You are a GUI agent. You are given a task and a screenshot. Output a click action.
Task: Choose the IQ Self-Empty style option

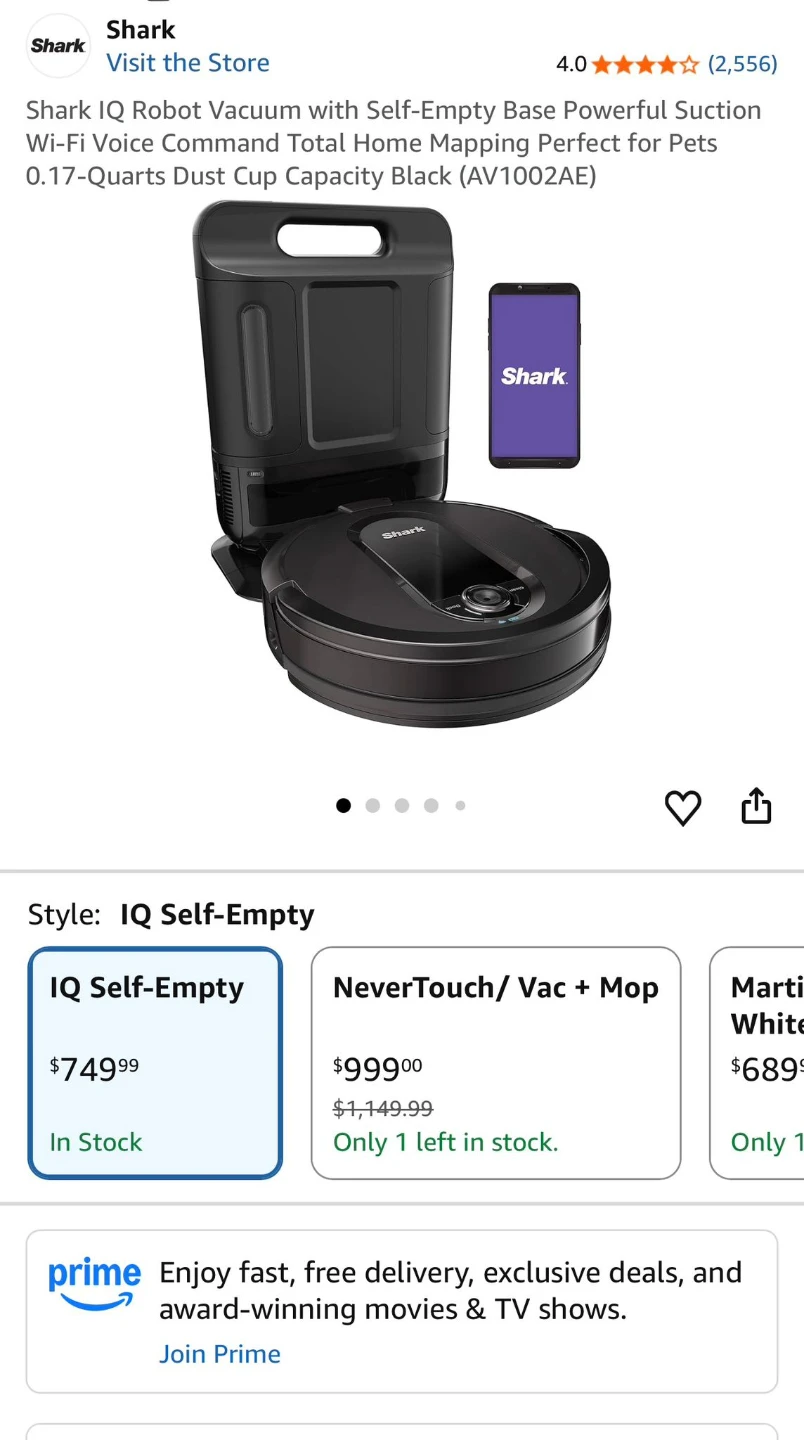(155, 1063)
